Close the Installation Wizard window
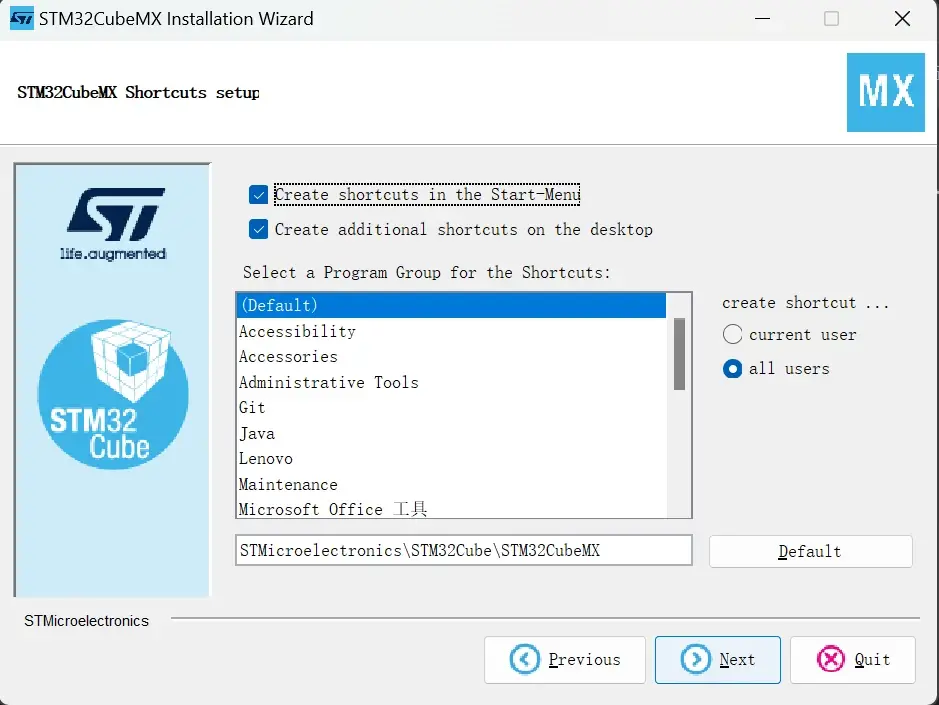The height and width of the screenshot is (705, 939). coord(902,19)
